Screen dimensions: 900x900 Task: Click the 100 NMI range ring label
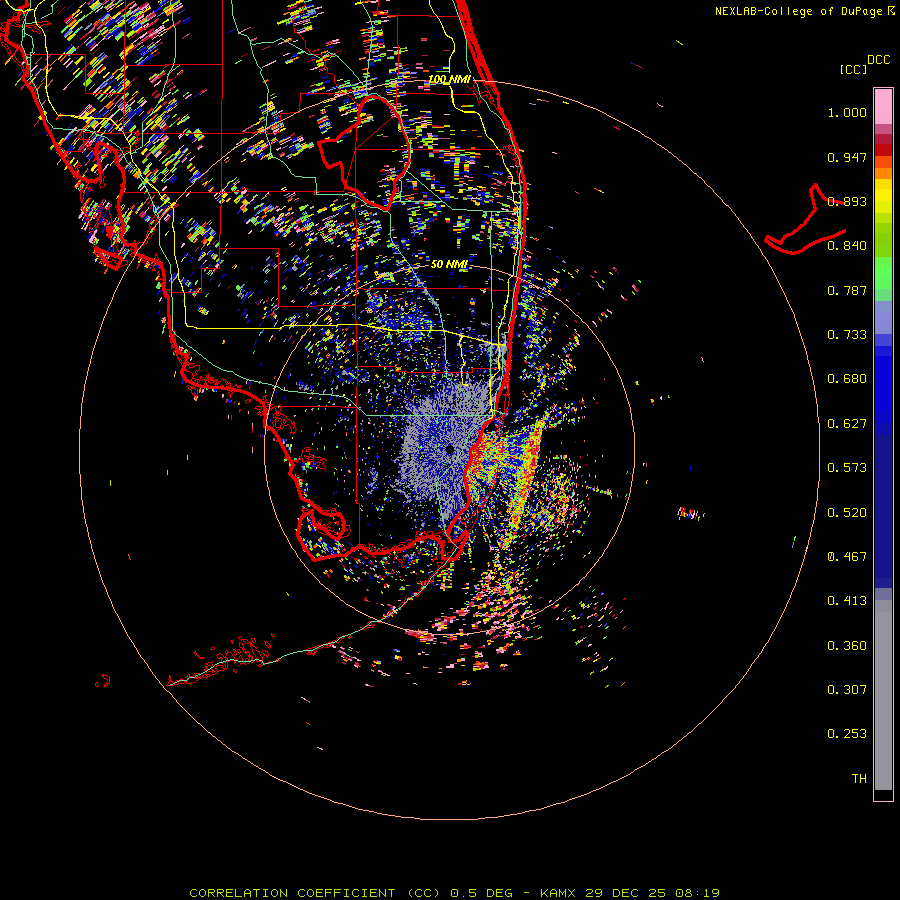449,79
